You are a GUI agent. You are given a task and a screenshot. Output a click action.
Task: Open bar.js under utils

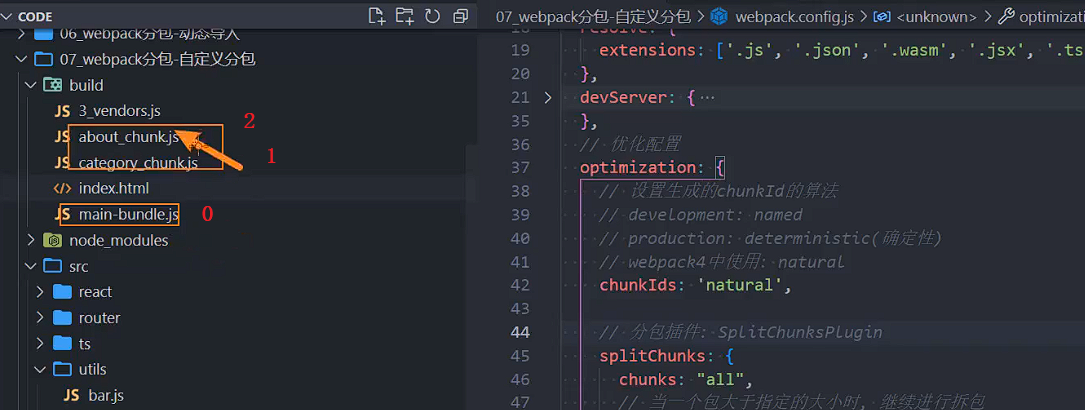click(105, 395)
